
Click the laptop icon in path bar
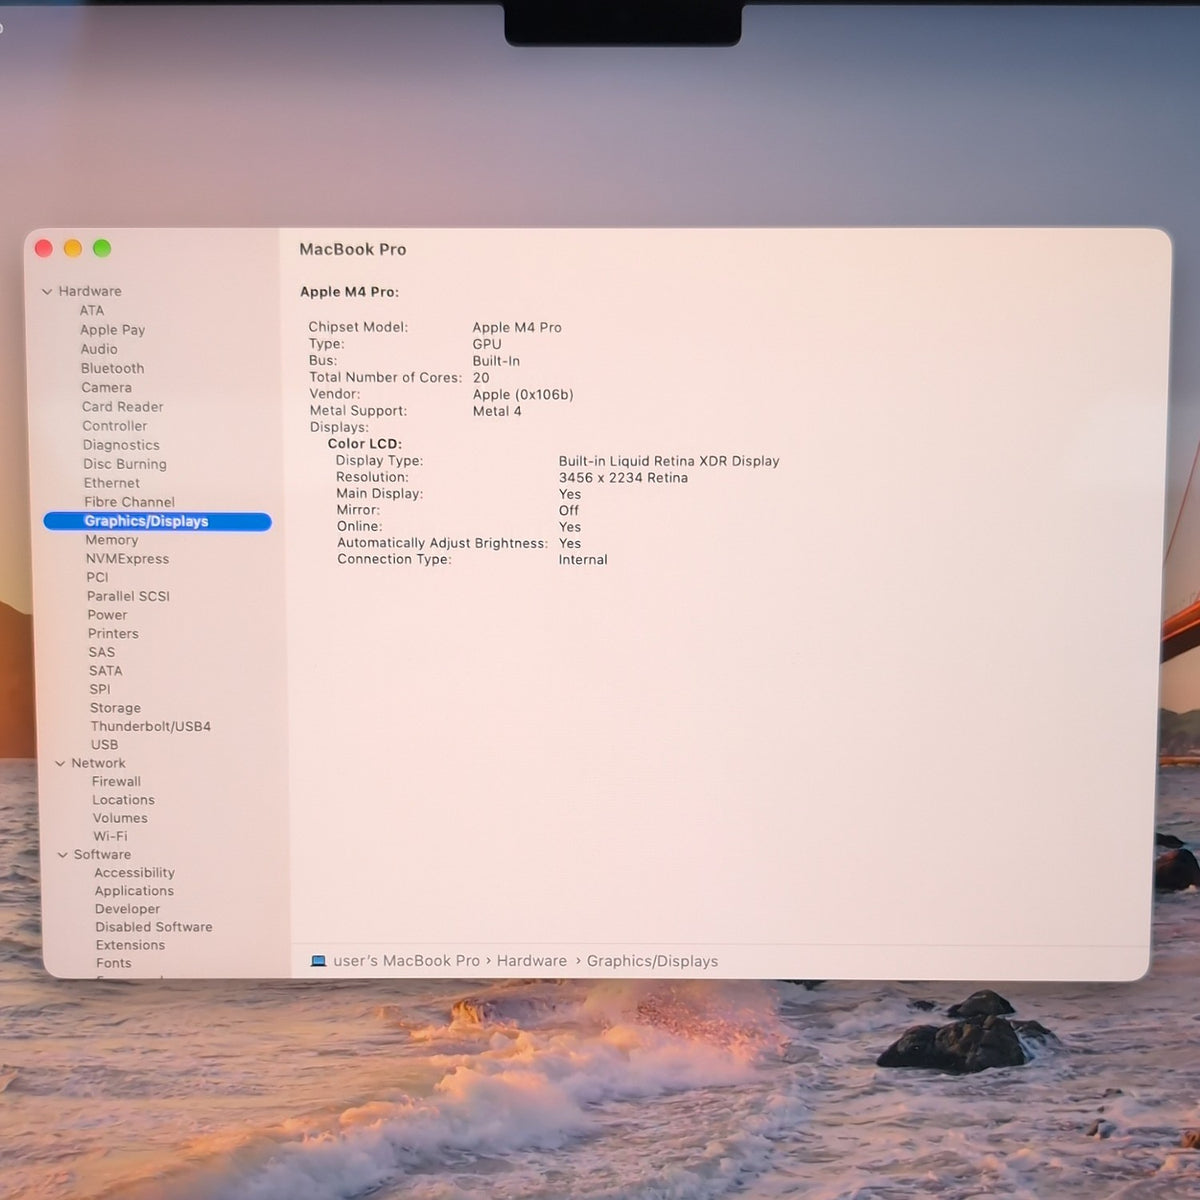(x=318, y=961)
